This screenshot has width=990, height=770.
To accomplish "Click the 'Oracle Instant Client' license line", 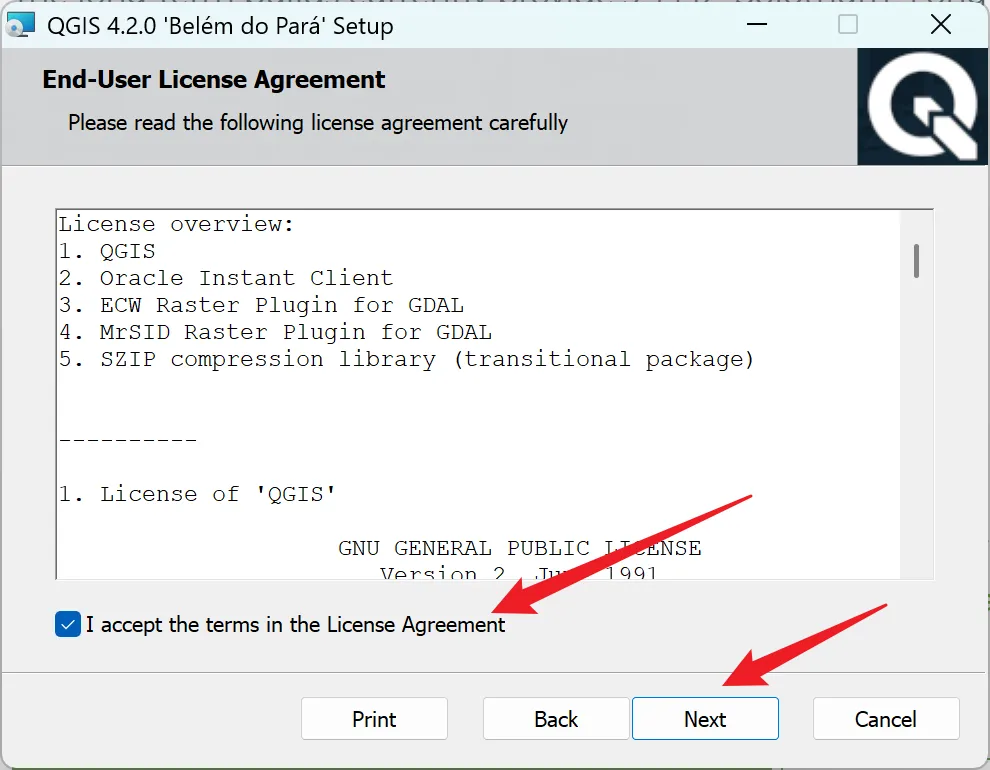I will [x=226, y=278].
